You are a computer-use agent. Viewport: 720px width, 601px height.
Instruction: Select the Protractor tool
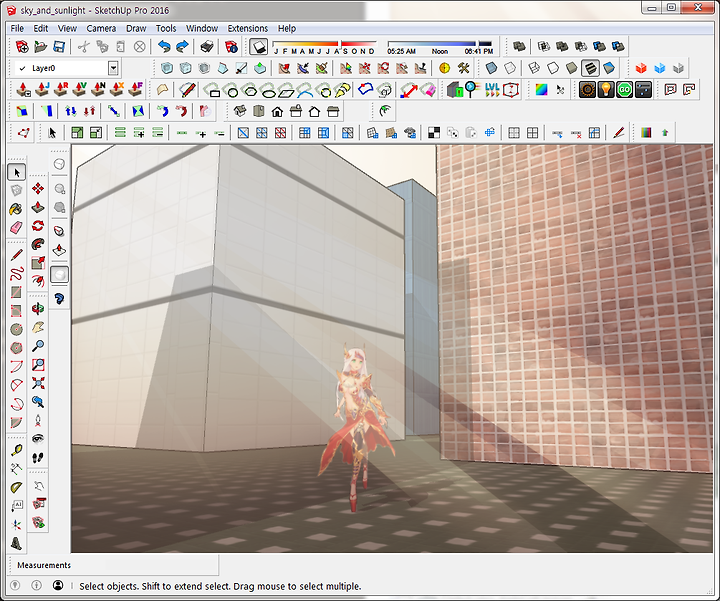(x=16, y=488)
